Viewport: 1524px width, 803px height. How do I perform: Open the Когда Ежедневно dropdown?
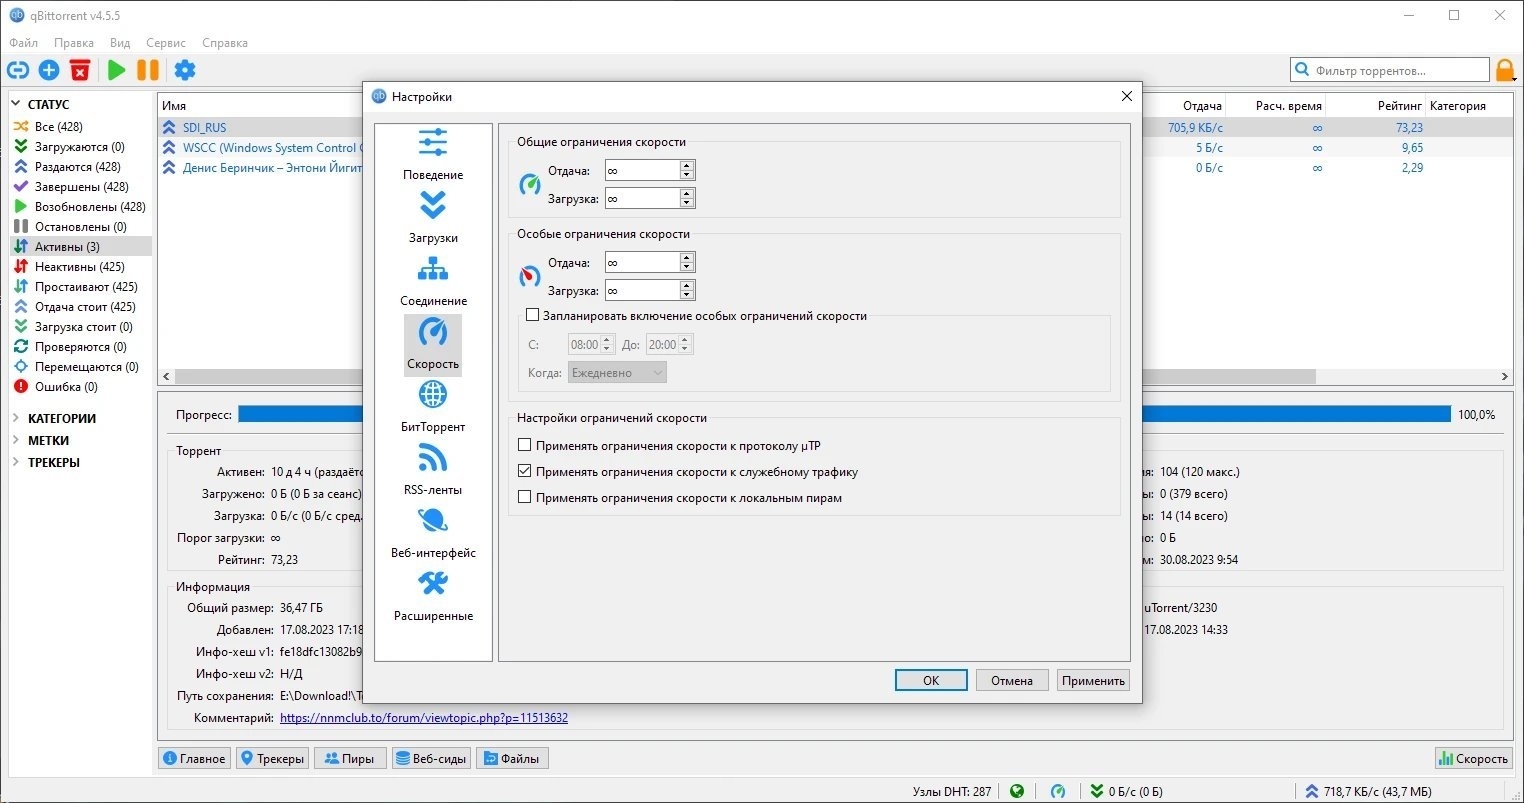(x=617, y=372)
